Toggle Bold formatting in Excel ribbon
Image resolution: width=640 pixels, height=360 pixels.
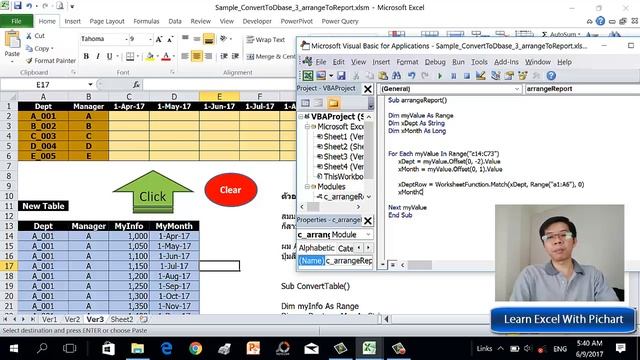click(x=86, y=56)
